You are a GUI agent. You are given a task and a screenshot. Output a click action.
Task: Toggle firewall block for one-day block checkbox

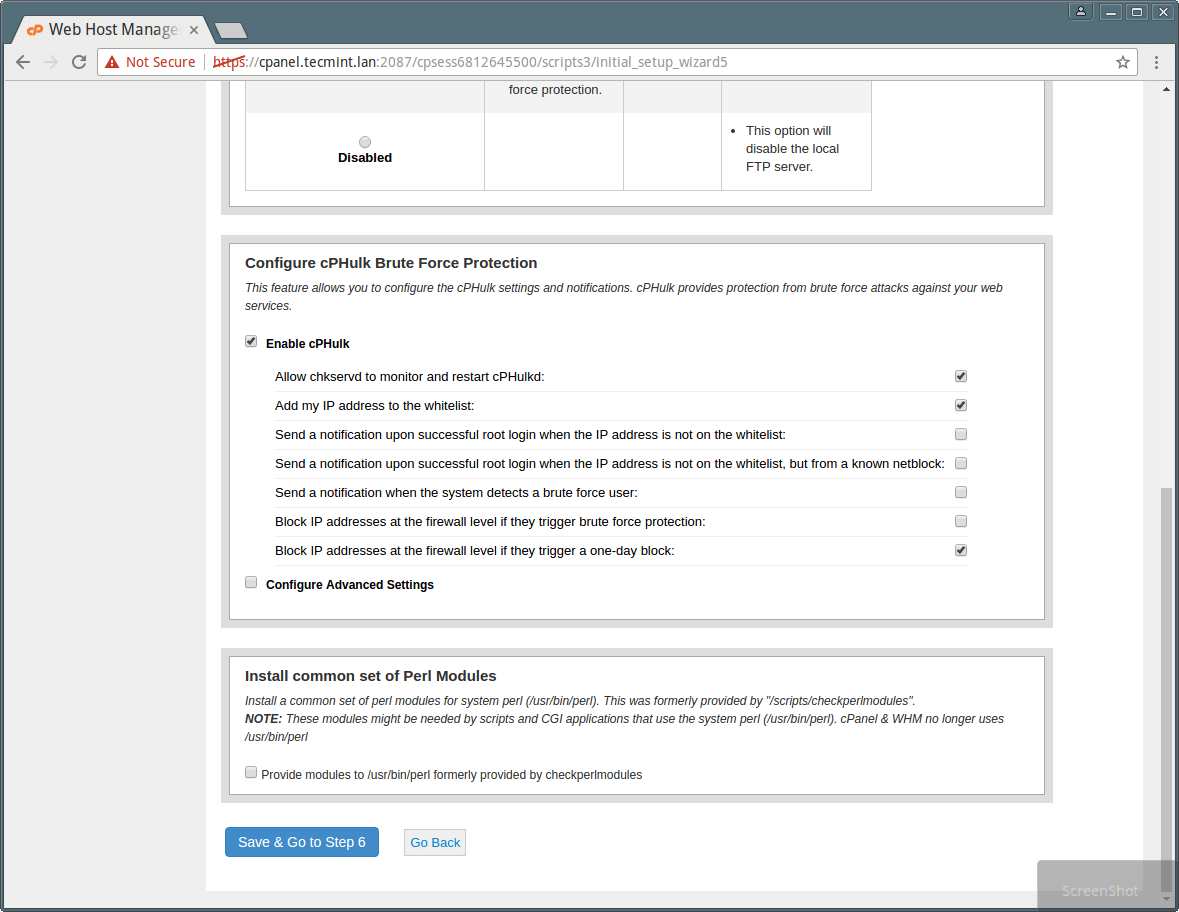(961, 550)
